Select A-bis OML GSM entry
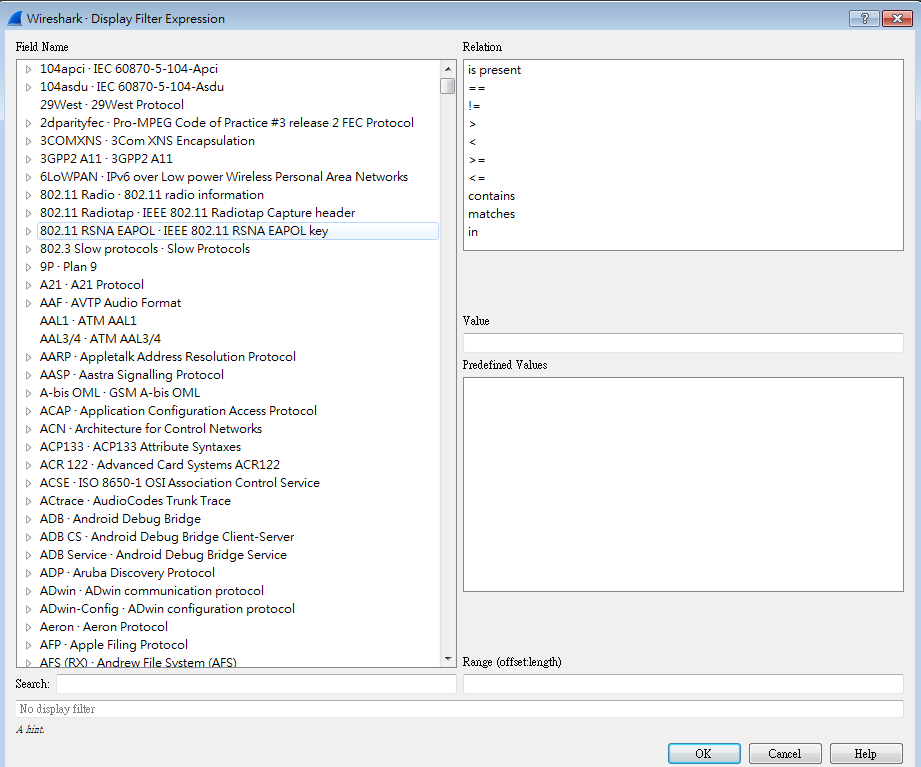 coord(120,393)
